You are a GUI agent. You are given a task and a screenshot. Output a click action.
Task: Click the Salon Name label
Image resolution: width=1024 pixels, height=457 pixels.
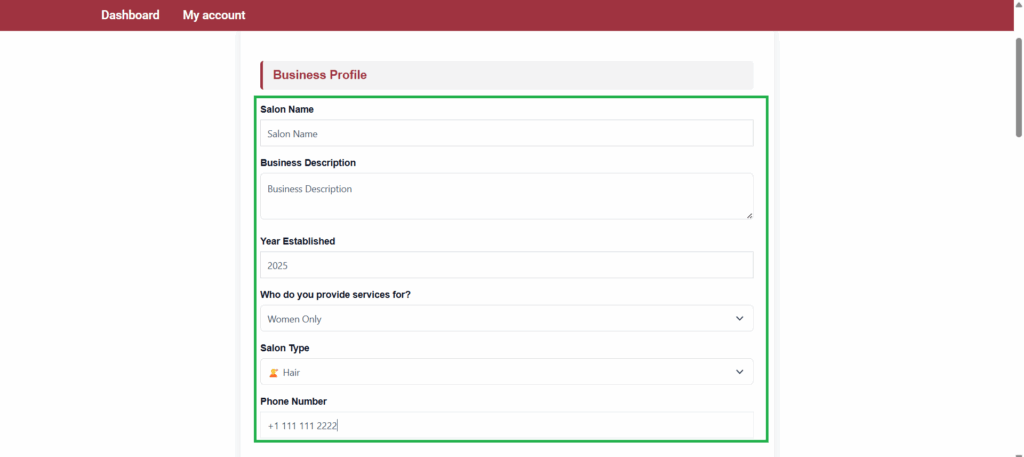click(287, 109)
